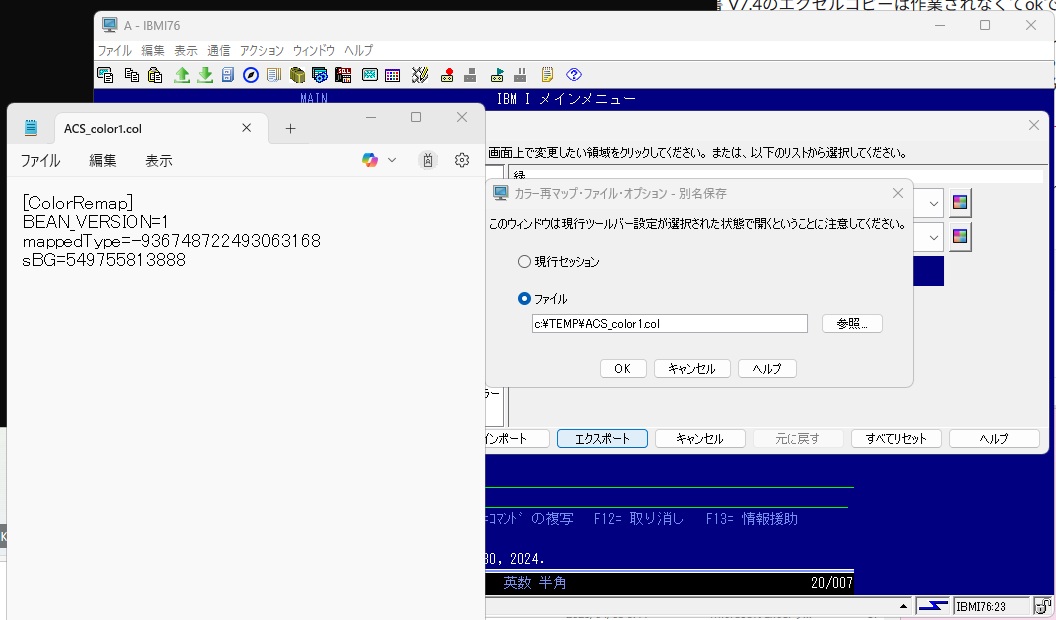Click the 参照 button to browse files
This screenshot has width=1056, height=620.
tap(851, 323)
